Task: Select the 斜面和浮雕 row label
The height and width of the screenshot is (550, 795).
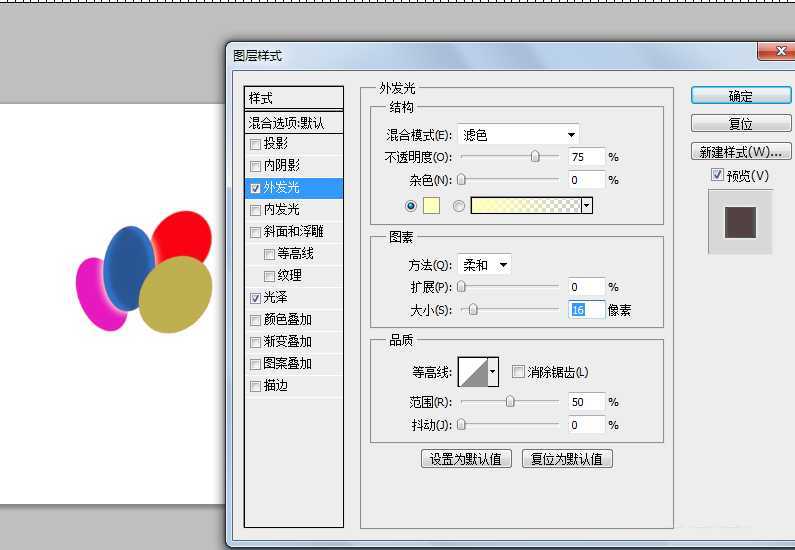Action: click(294, 232)
